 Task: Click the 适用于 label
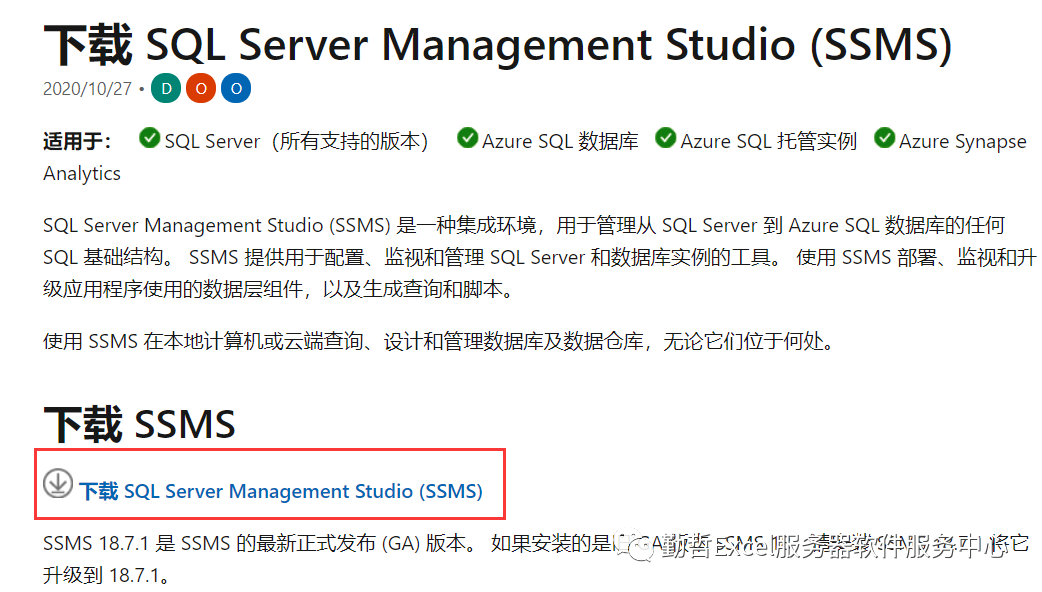point(78,141)
